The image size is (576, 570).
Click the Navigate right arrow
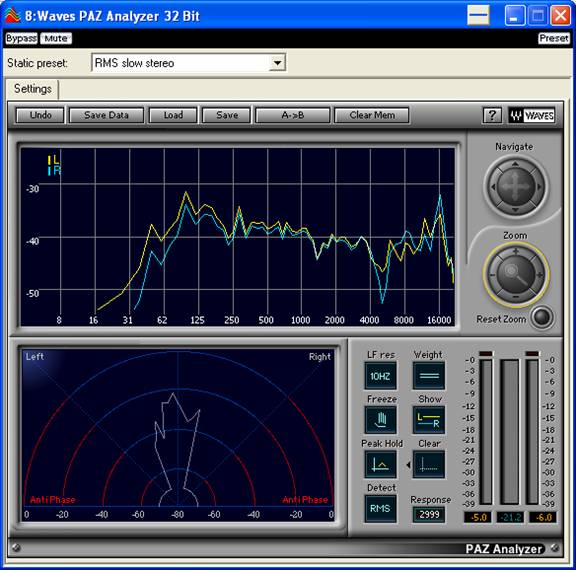(539, 187)
